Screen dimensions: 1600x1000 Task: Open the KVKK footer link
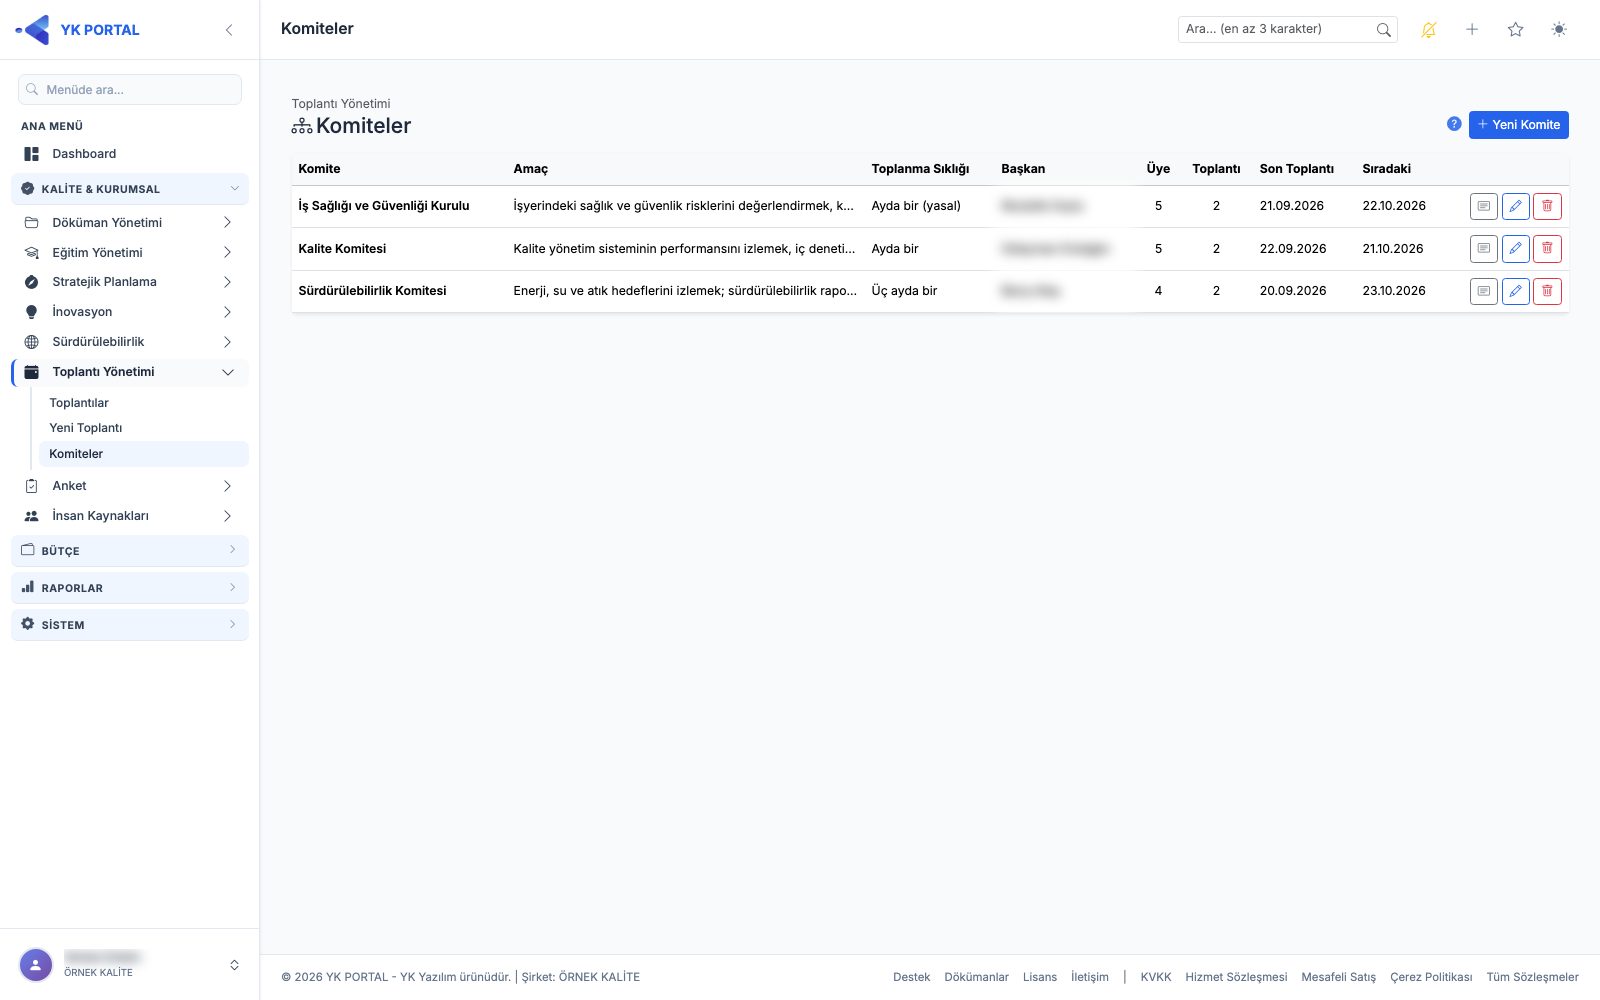(x=1156, y=977)
